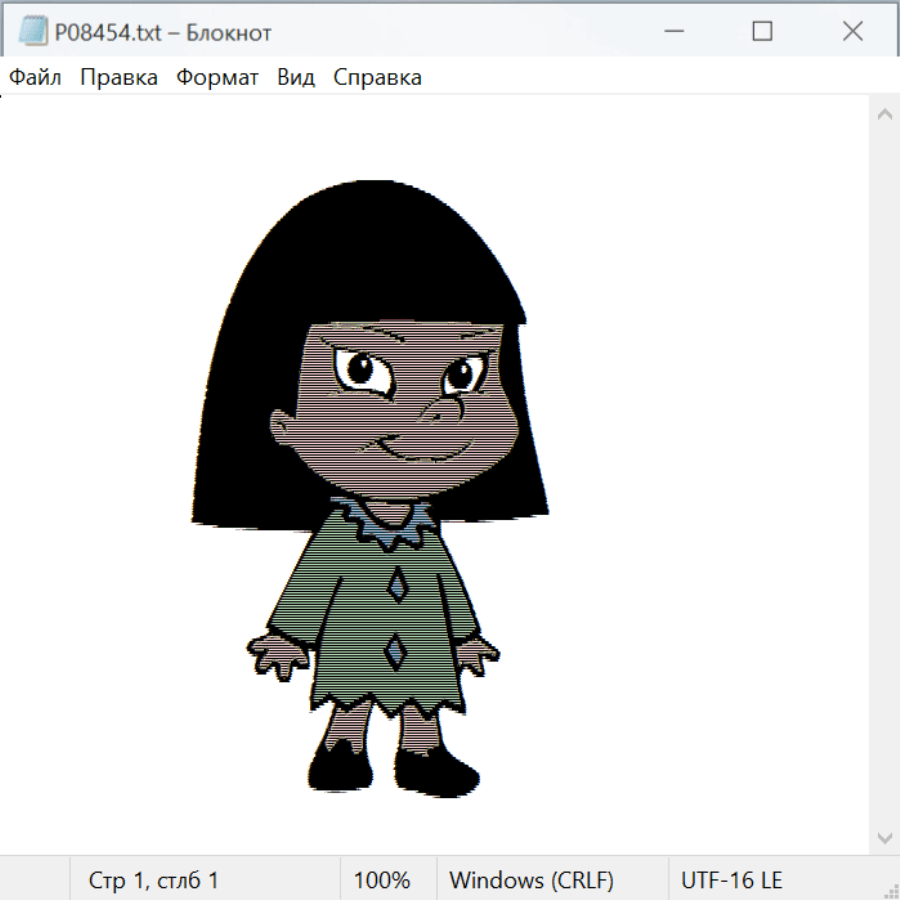Maximize the Notepad window
Viewport: 900px width, 900px height.
coord(762,32)
